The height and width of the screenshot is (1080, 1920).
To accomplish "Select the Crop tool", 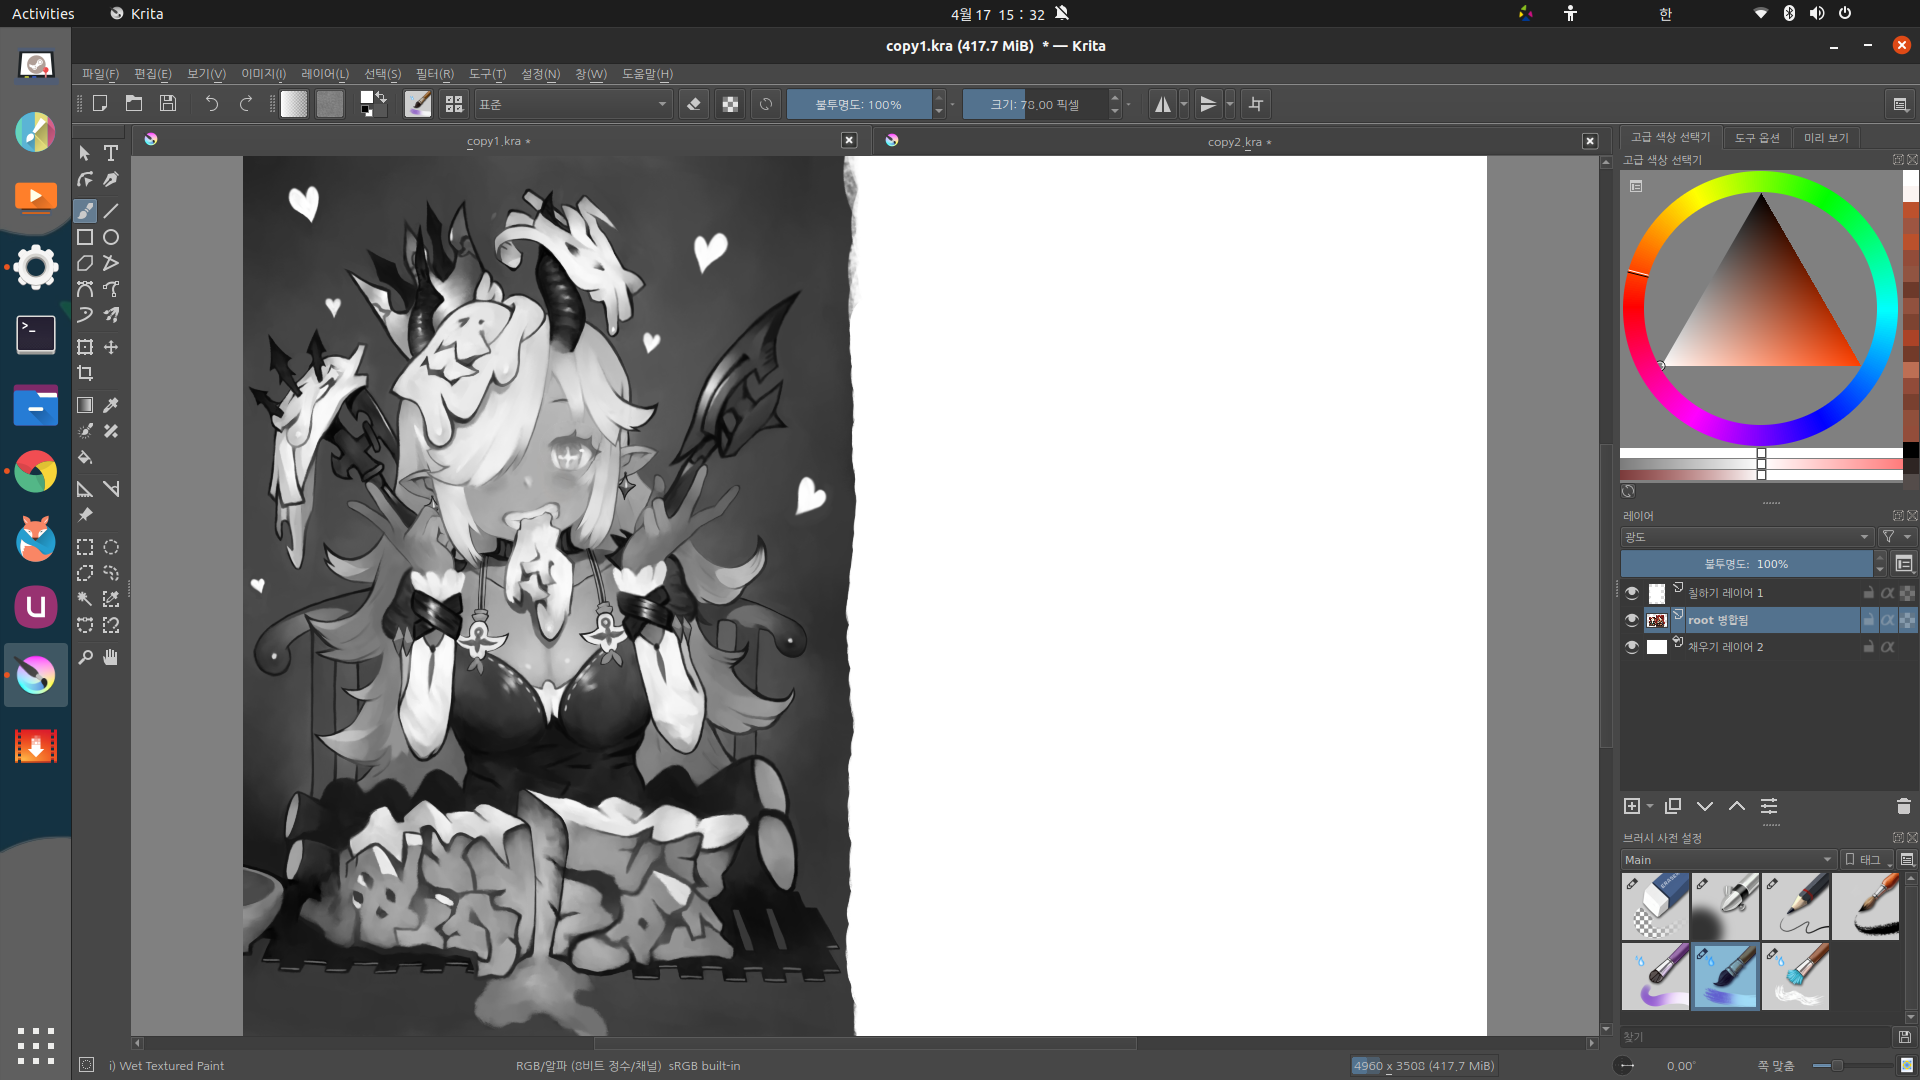I will (85, 373).
